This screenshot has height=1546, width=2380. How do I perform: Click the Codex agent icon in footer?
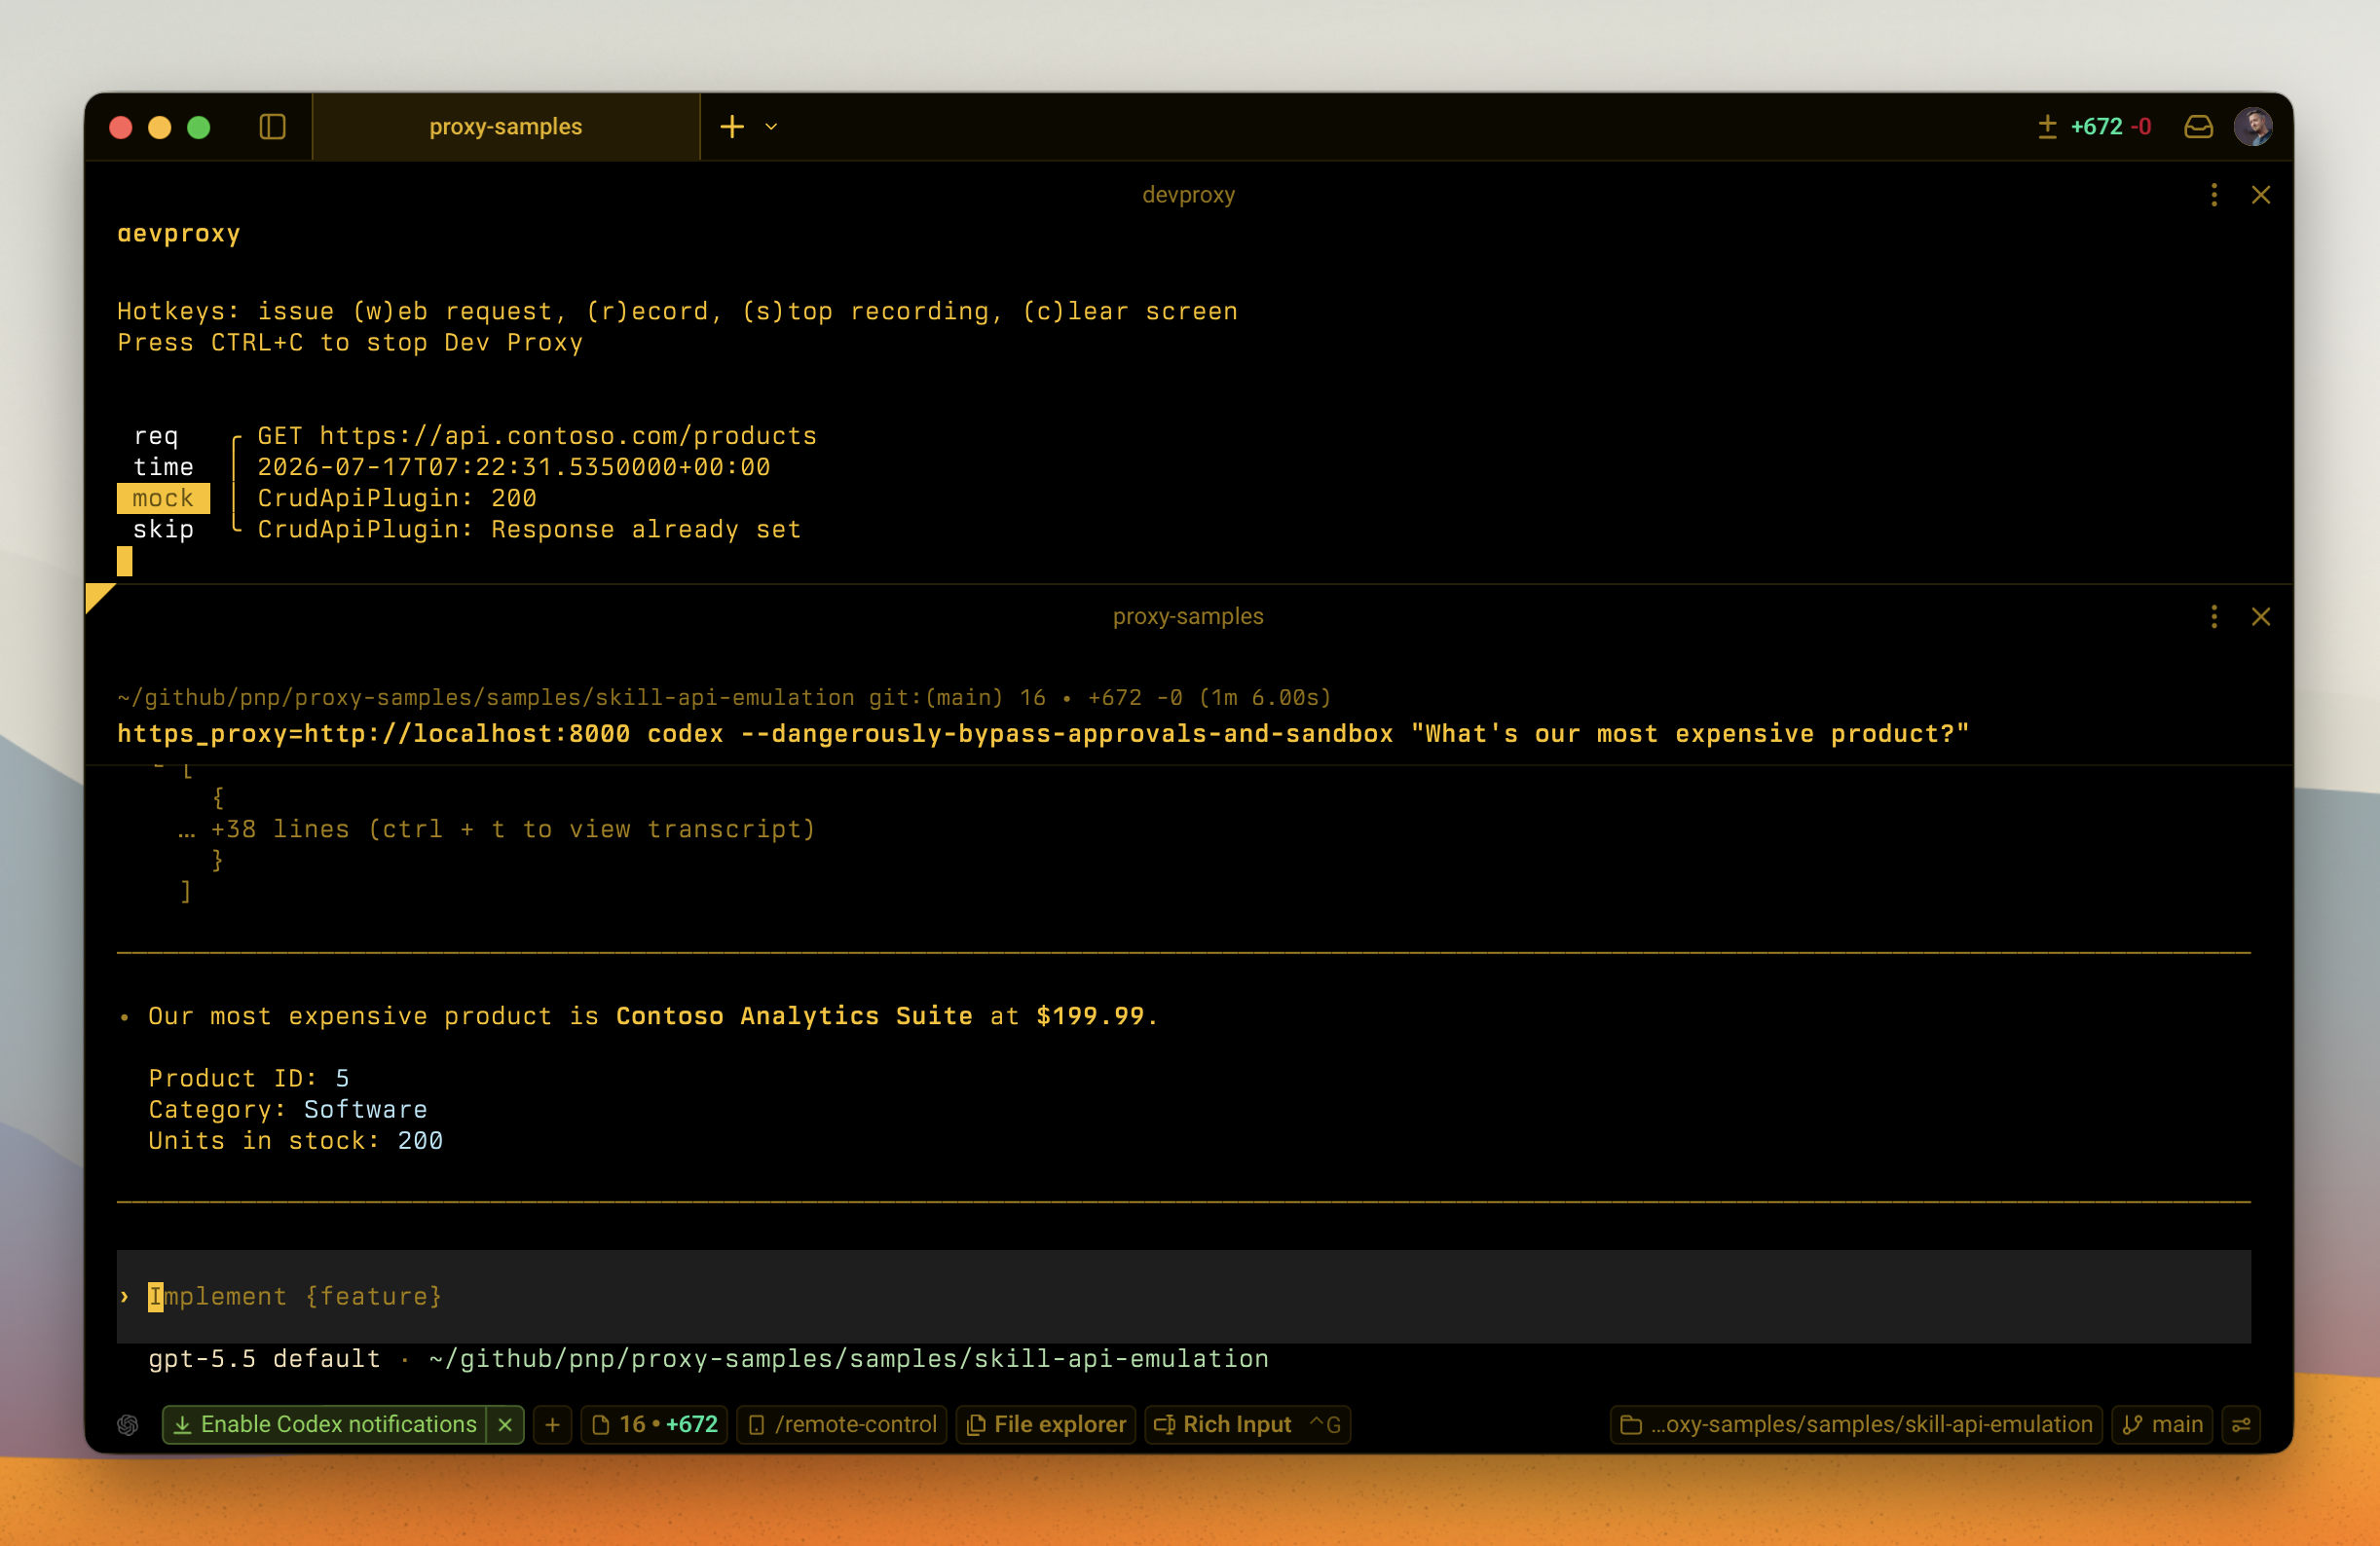[128, 1424]
